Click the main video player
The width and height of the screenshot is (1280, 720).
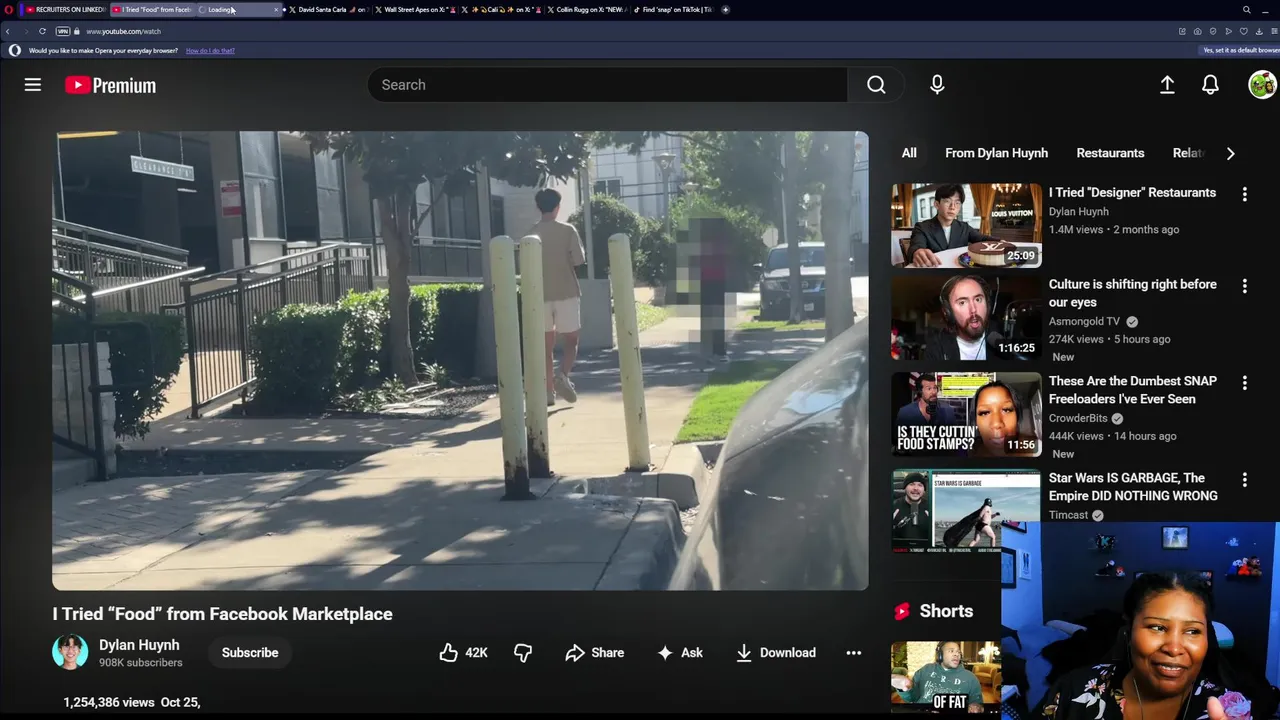460,360
